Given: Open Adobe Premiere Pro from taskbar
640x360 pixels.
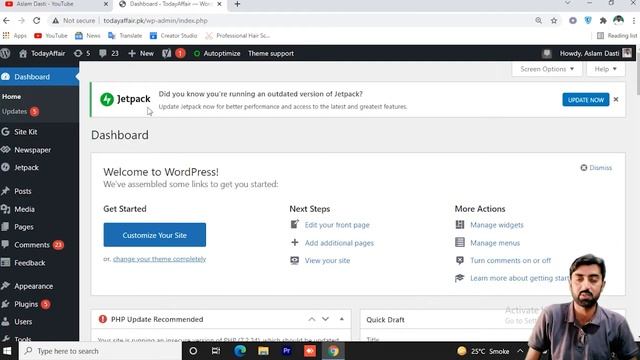Looking at the screenshot, I should [287, 351].
